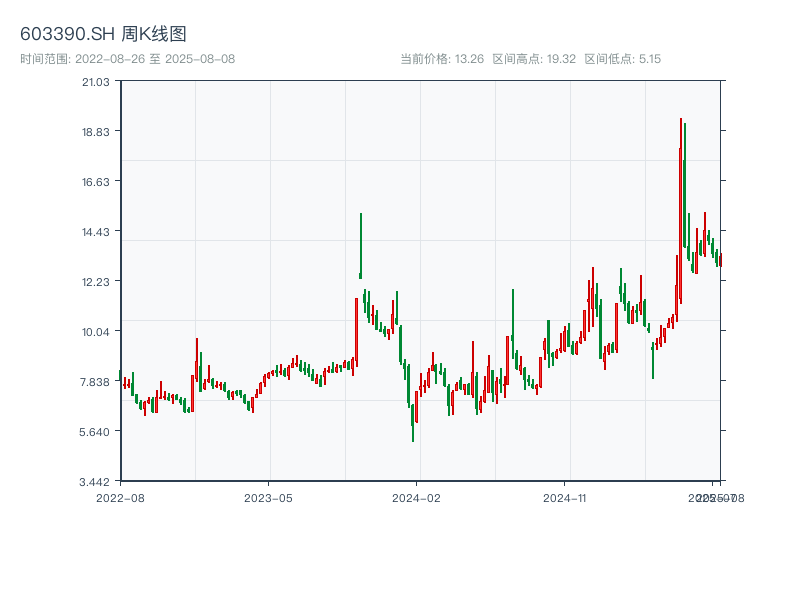This screenshot has width=800, height=600.
Task: Click x-axis label 2024-11
Action: pyautogui.click(x=564, y=498)
